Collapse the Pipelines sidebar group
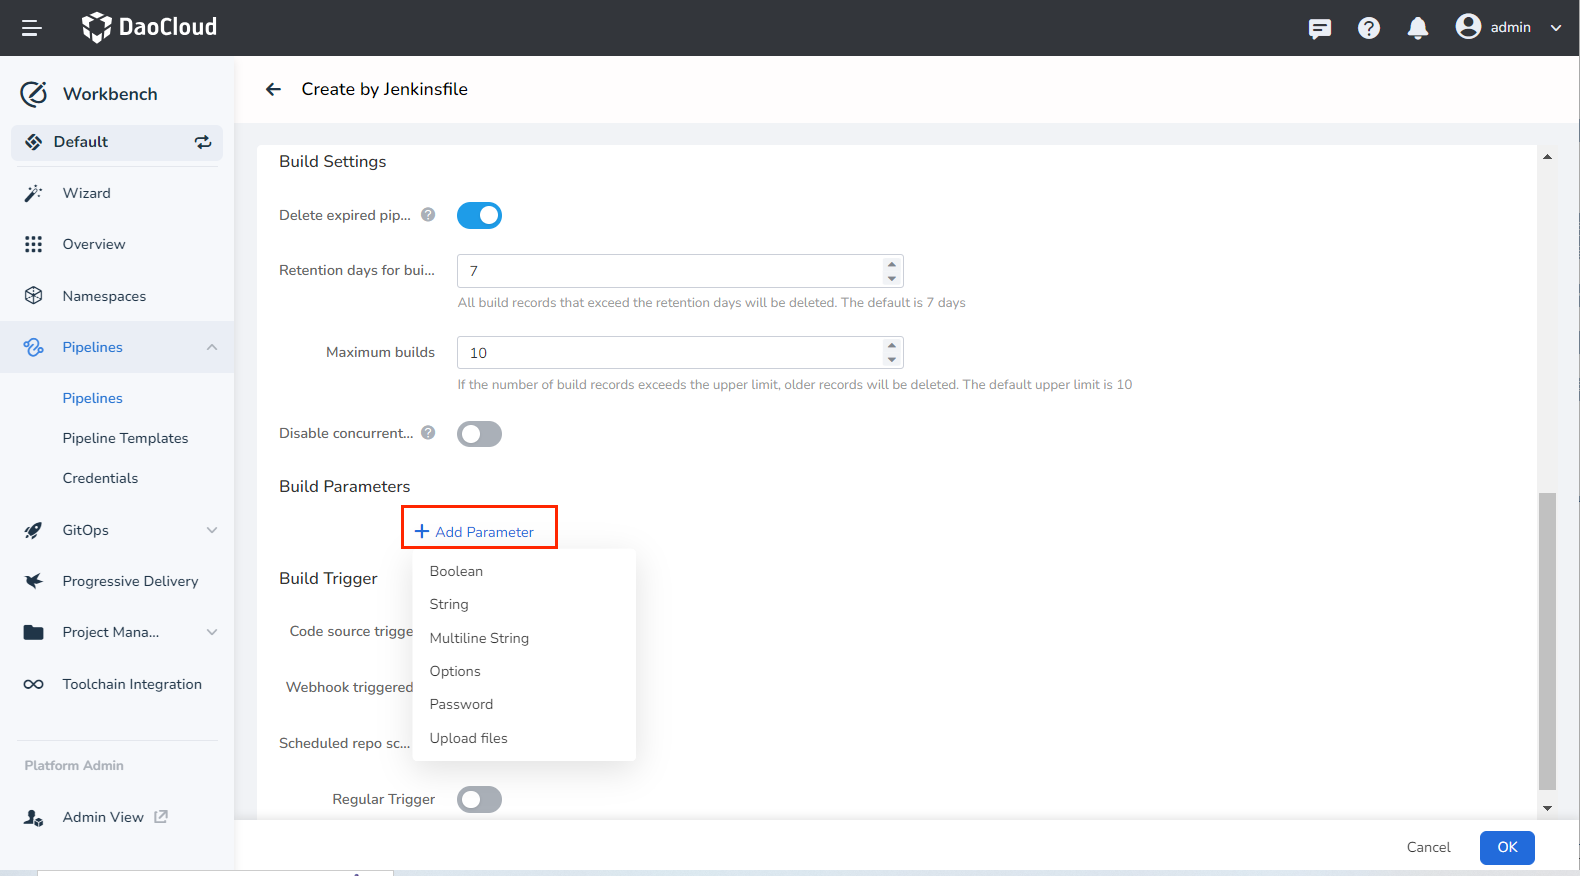Screen dimensions: 1580x876 pos(211,347)
